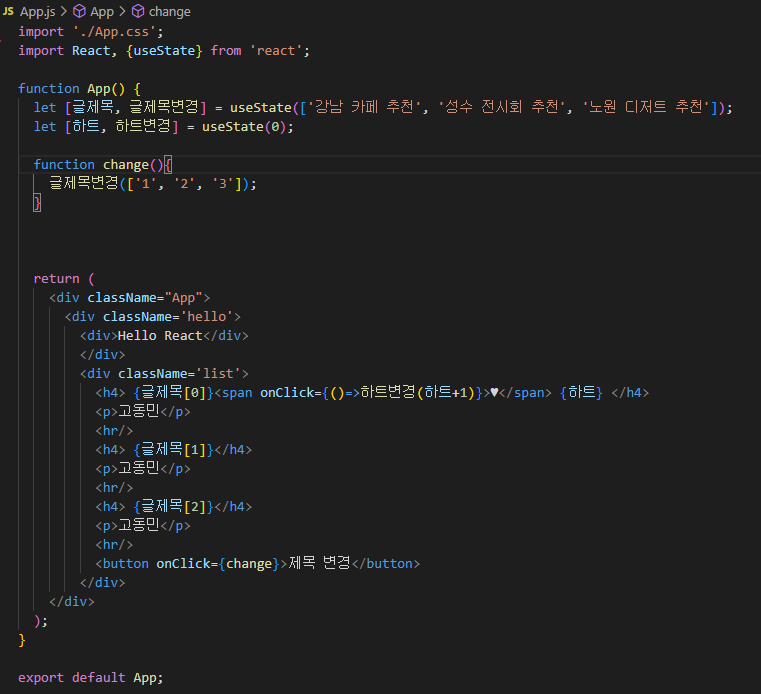Click the App function name declaration

coord(99,89)
